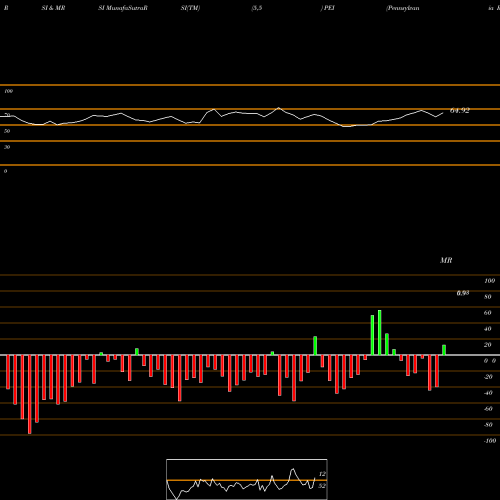Click the -60 label on MR axis
500x500 pixels.
[x=488, y=409]
